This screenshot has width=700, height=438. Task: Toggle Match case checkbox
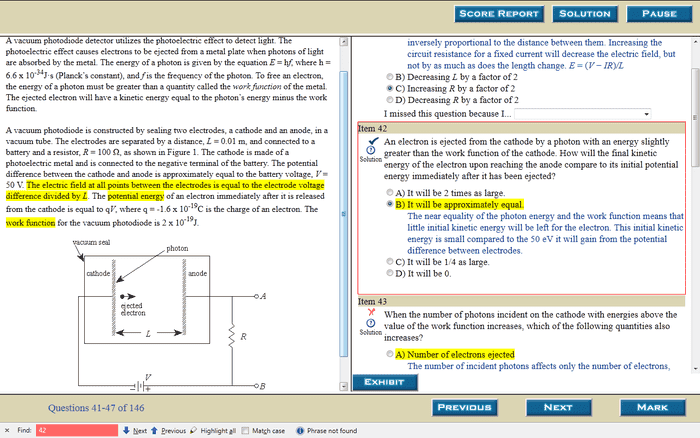pos(245,430)
